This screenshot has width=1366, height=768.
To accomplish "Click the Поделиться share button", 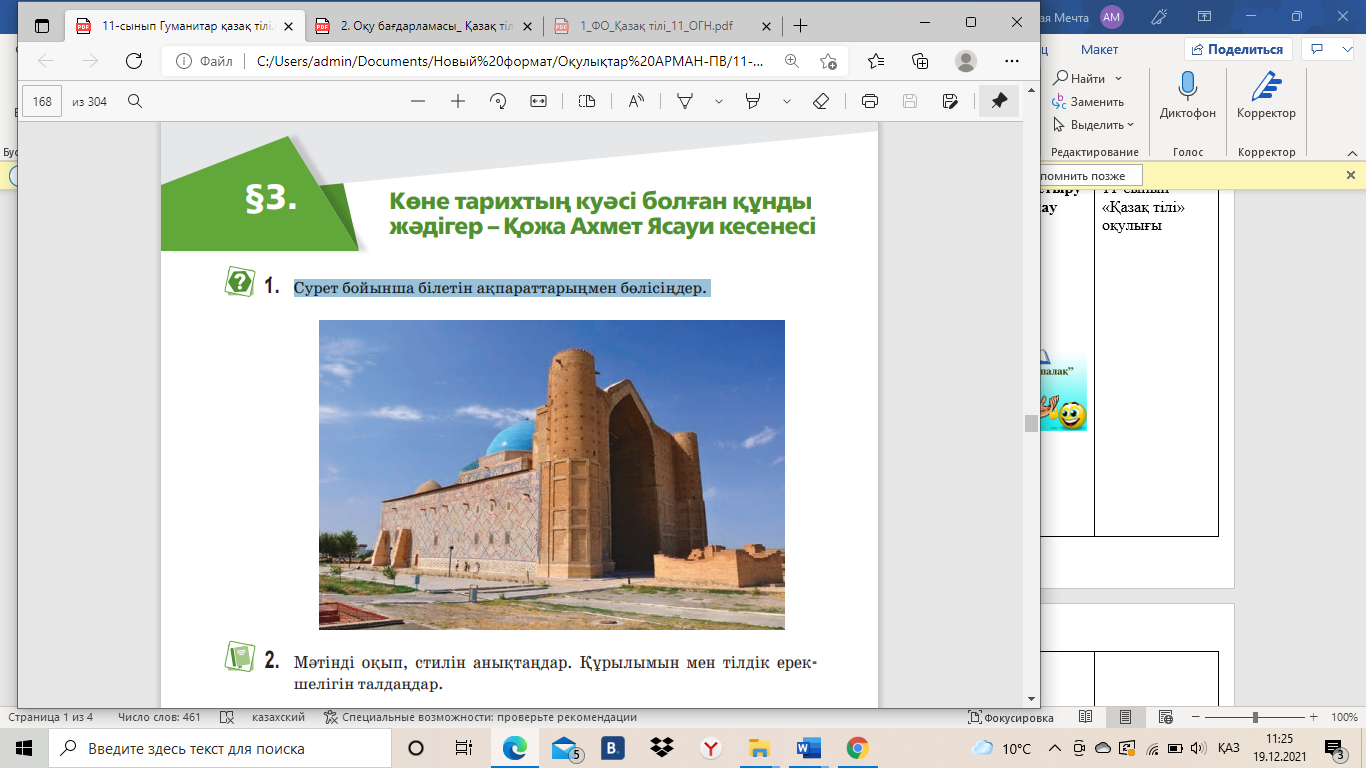I will pyautogui.click(x=1238, y=49).
